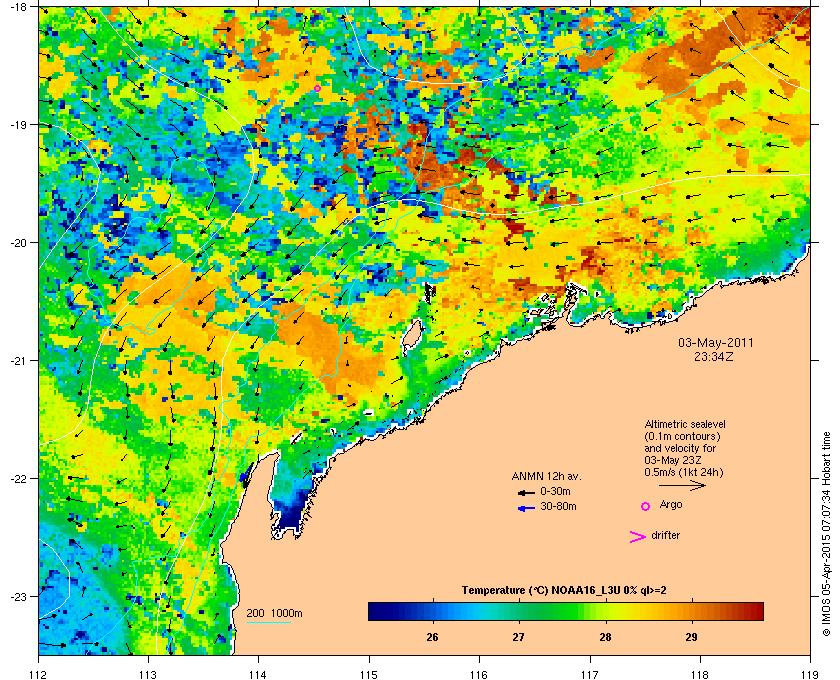Click the longitude label 118
The width and height of the screenshot is (840, 680).
point(700,674)
